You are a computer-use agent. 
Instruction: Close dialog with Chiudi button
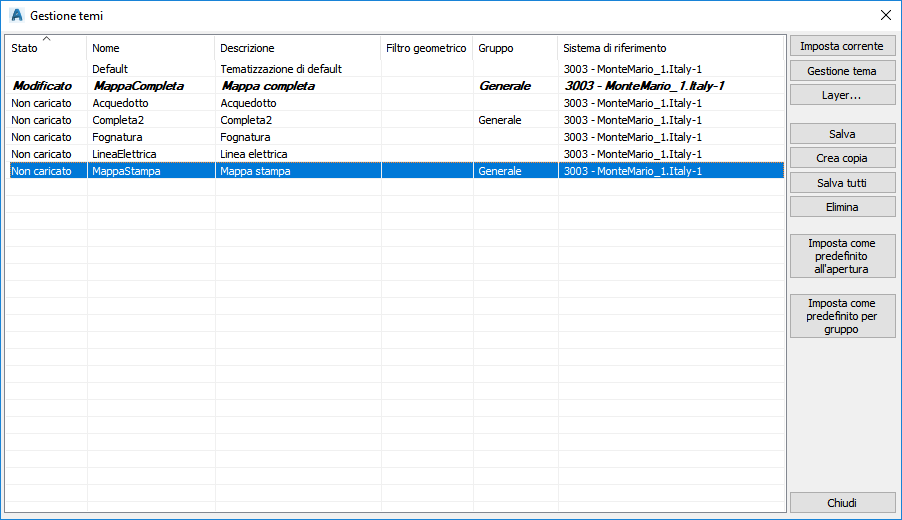pos(842,503)
